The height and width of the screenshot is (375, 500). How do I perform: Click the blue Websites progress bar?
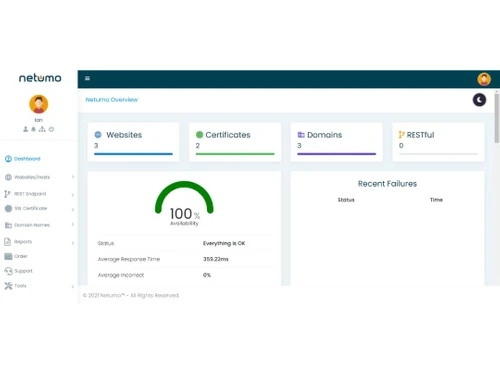click(133, 154)
